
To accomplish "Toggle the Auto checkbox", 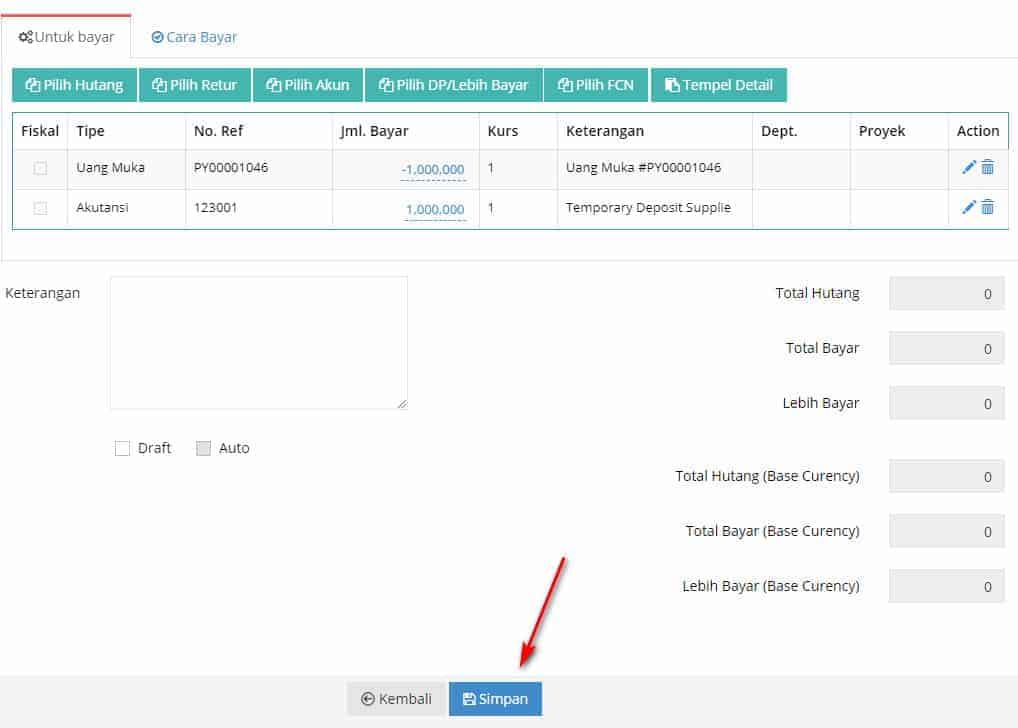I will pyautogui.click(x=204, y=449).
